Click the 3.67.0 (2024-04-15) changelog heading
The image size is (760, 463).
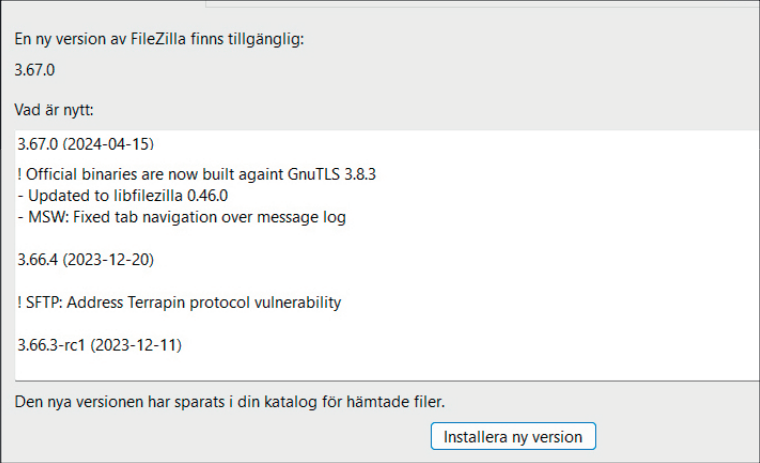pos(86,143)
